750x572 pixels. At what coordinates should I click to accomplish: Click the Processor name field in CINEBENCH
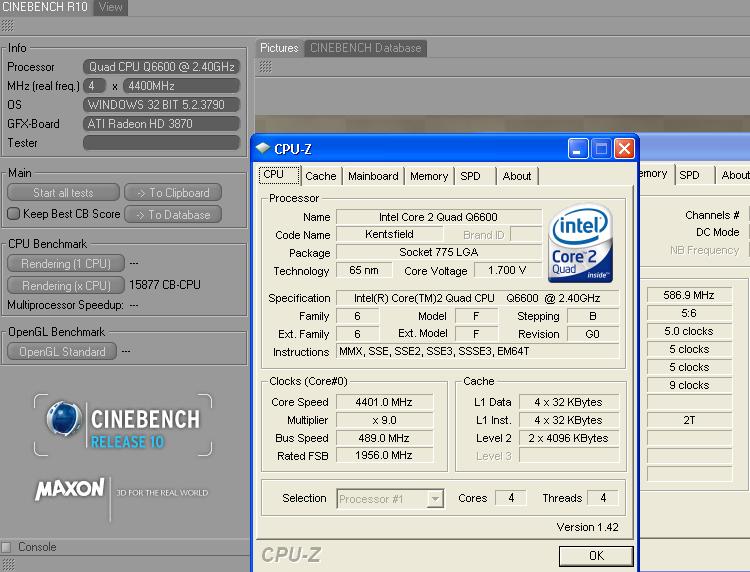[161, 66]
